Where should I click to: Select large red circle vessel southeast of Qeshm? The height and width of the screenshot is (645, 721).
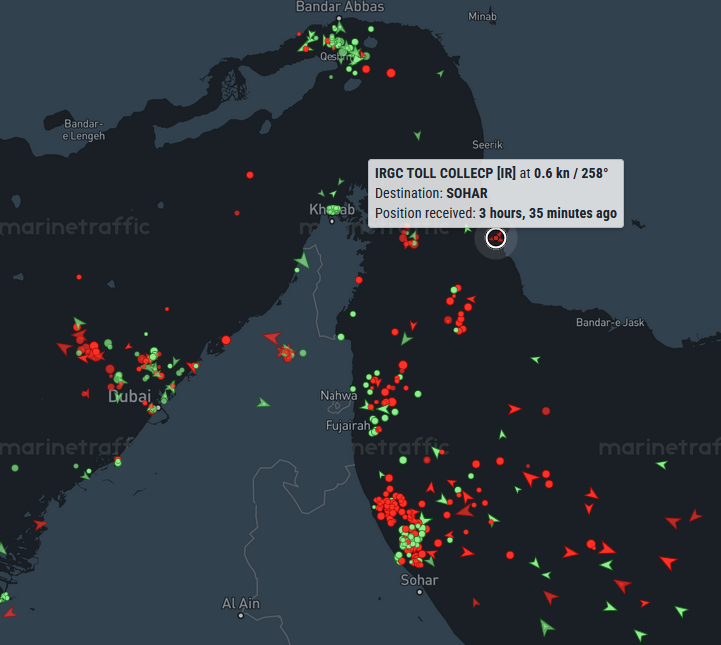391,73
